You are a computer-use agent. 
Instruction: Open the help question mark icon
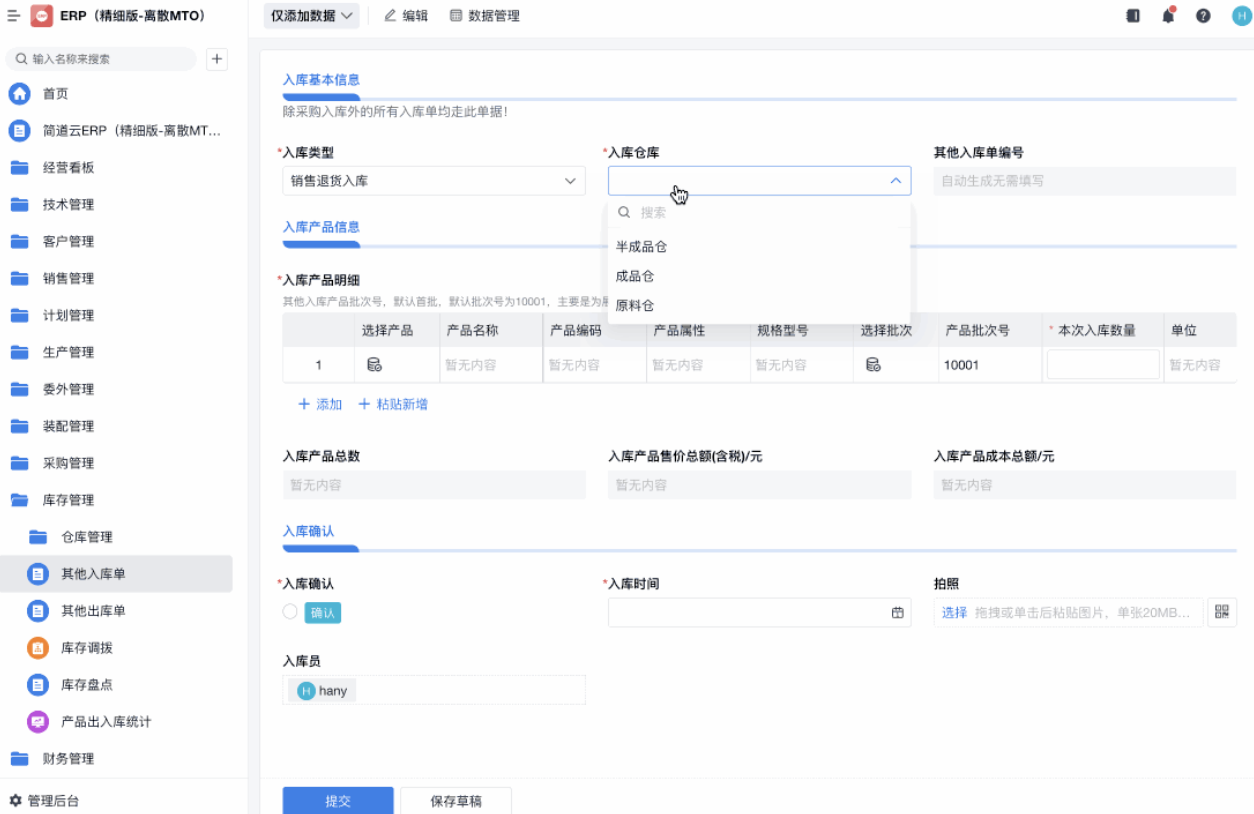pyautogui.click(x=1203, y=16)
